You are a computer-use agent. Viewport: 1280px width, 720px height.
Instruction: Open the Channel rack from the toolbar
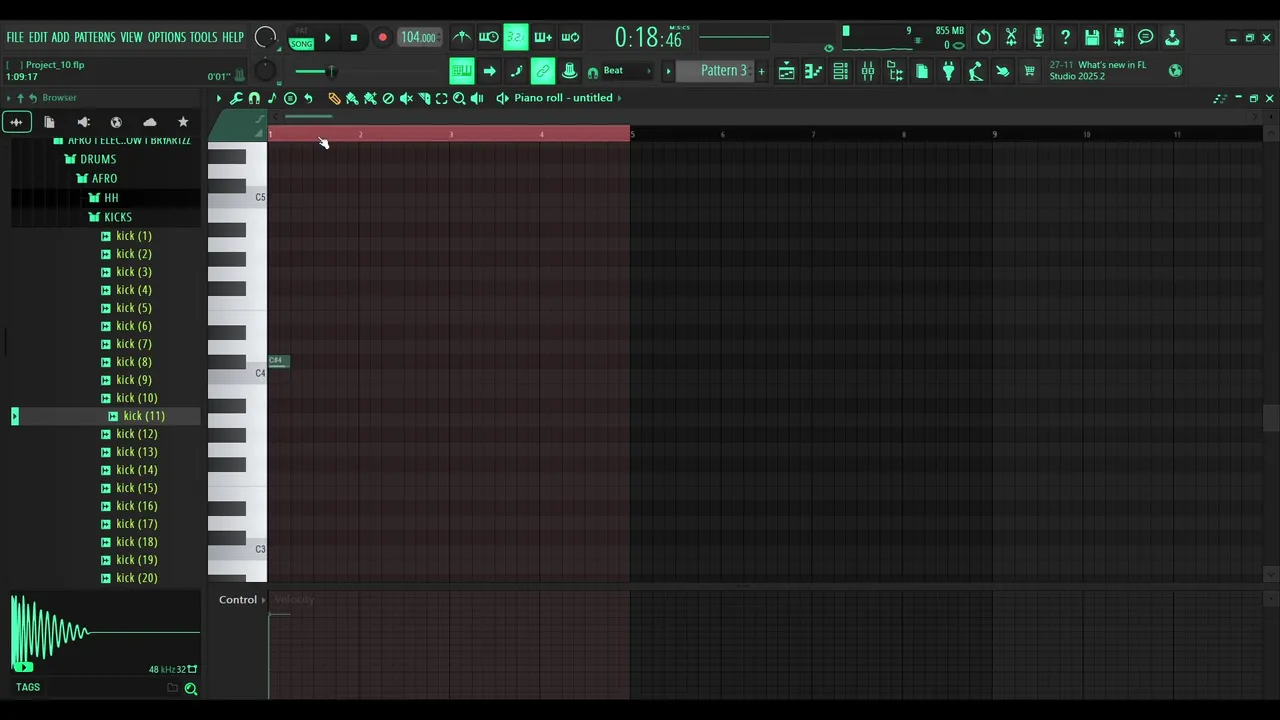[840, 70]
